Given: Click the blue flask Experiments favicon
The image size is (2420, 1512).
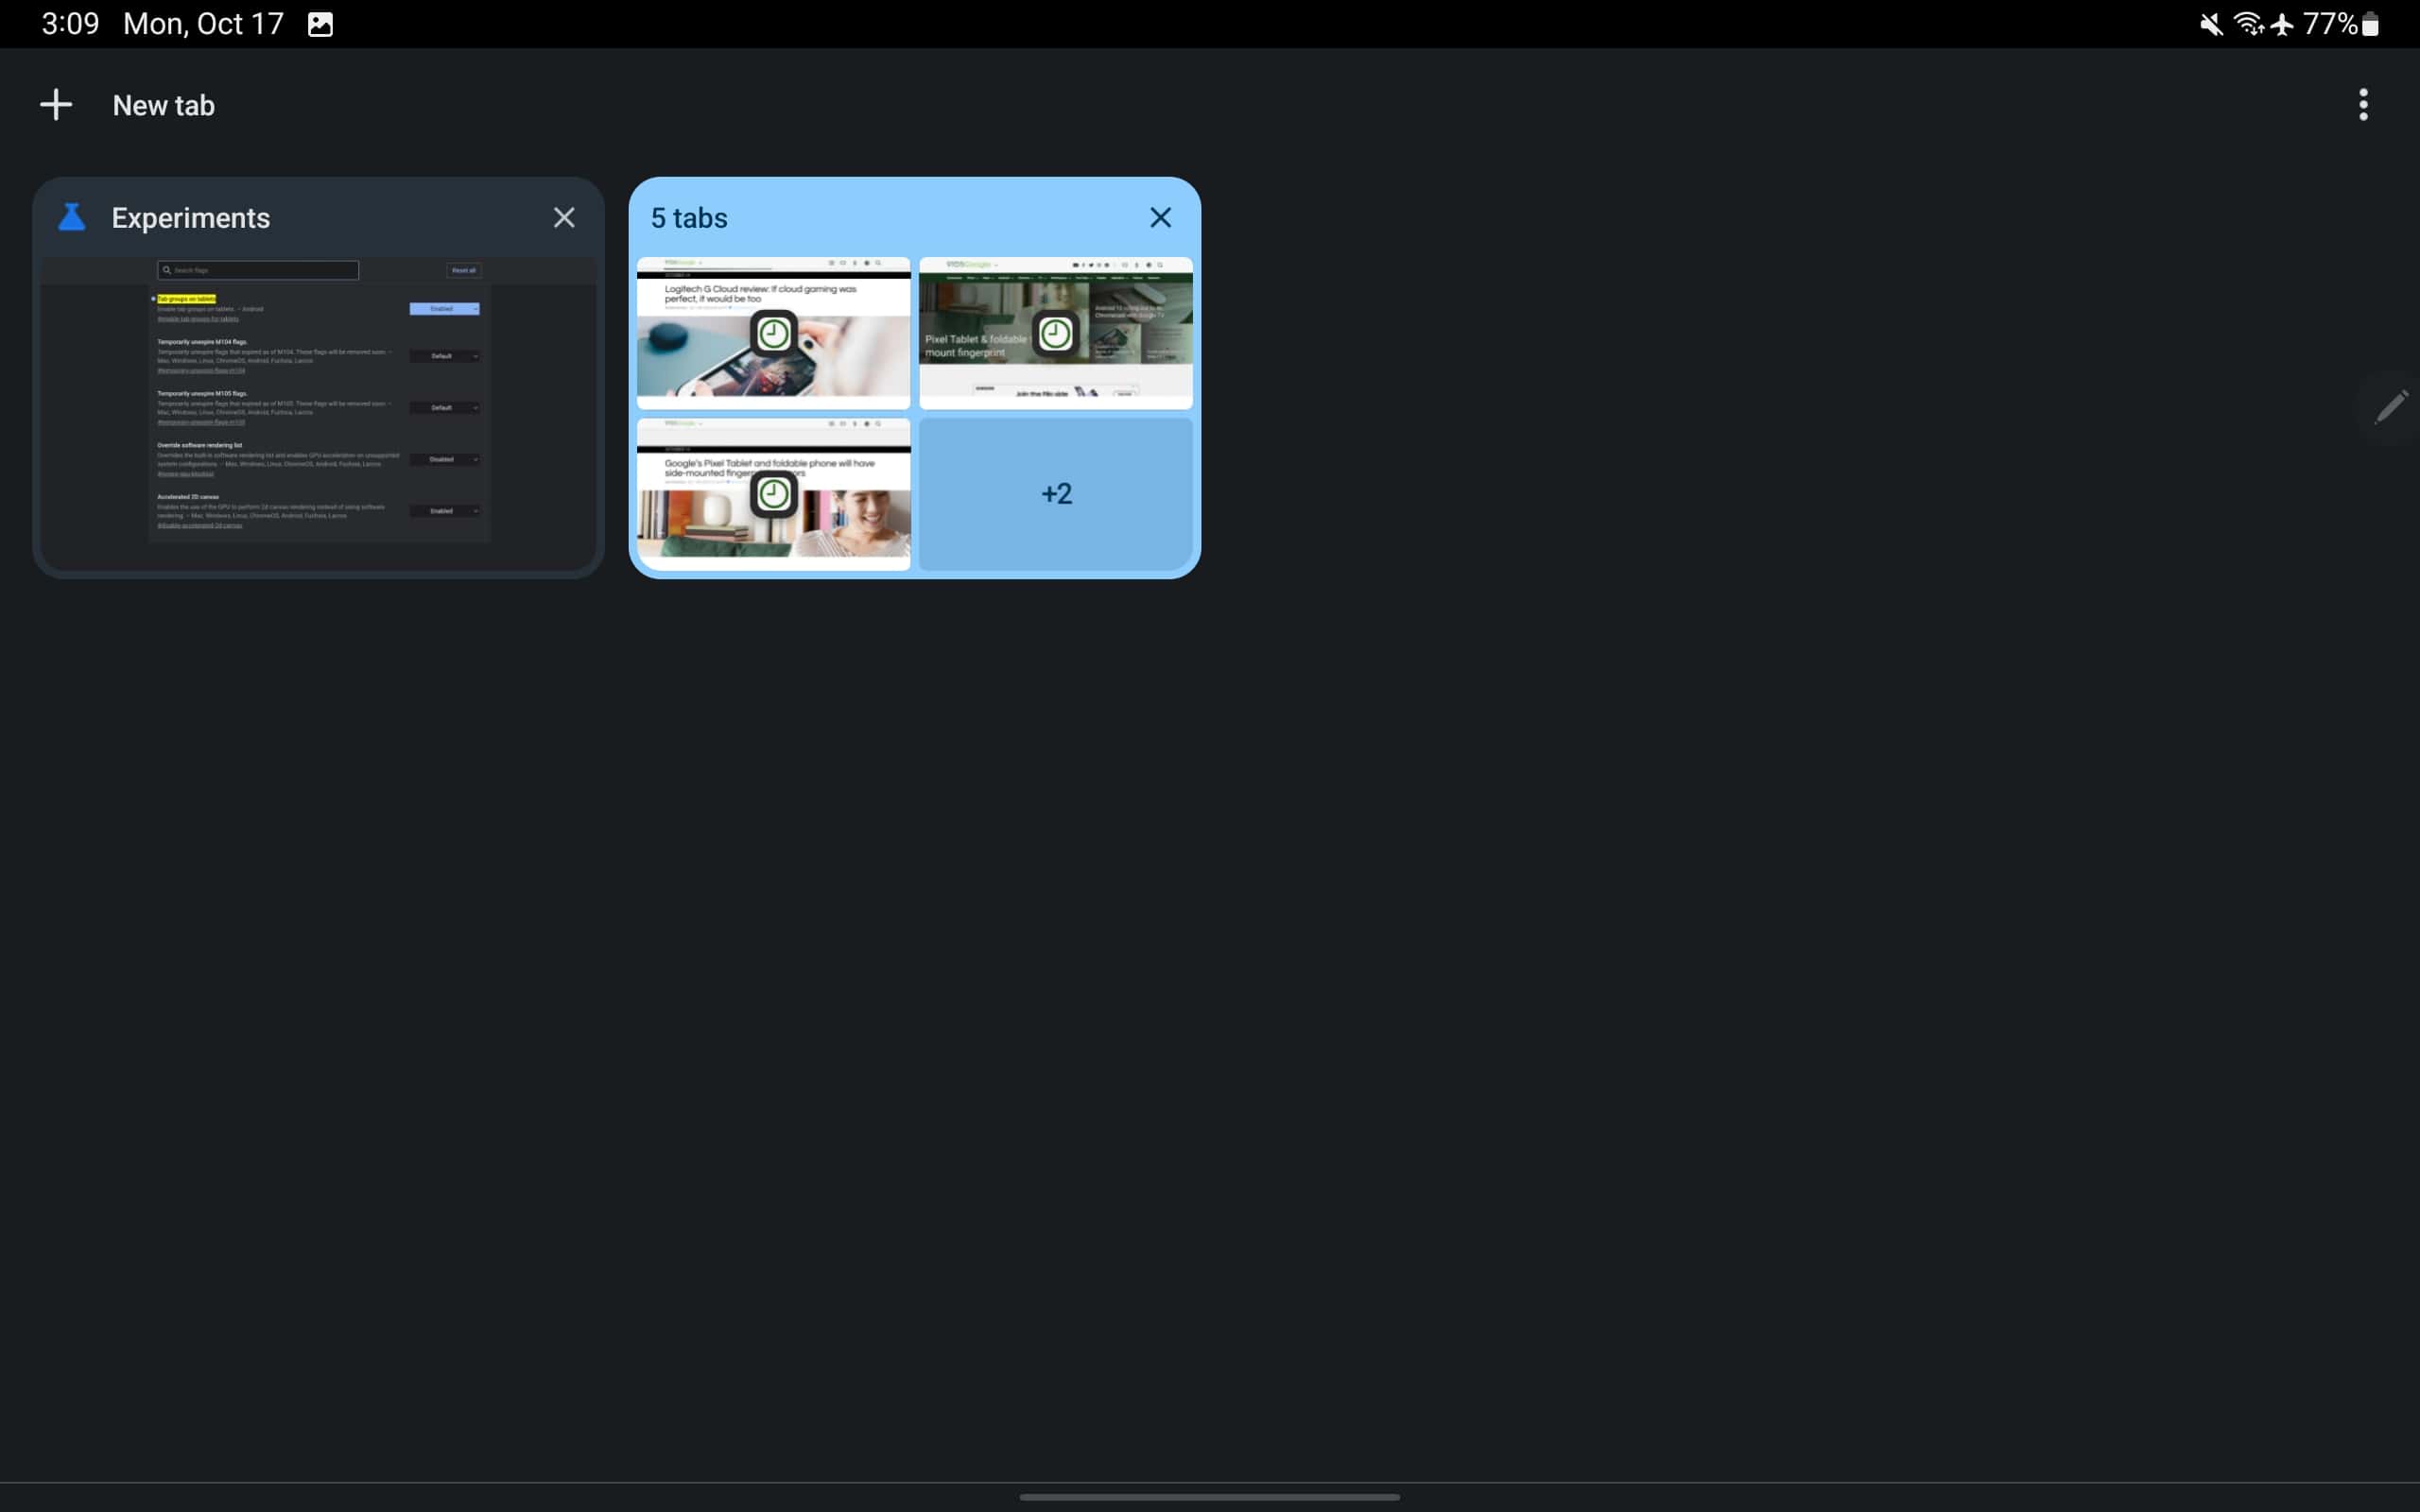Looking at the screenshot, I should pos(72,218).
